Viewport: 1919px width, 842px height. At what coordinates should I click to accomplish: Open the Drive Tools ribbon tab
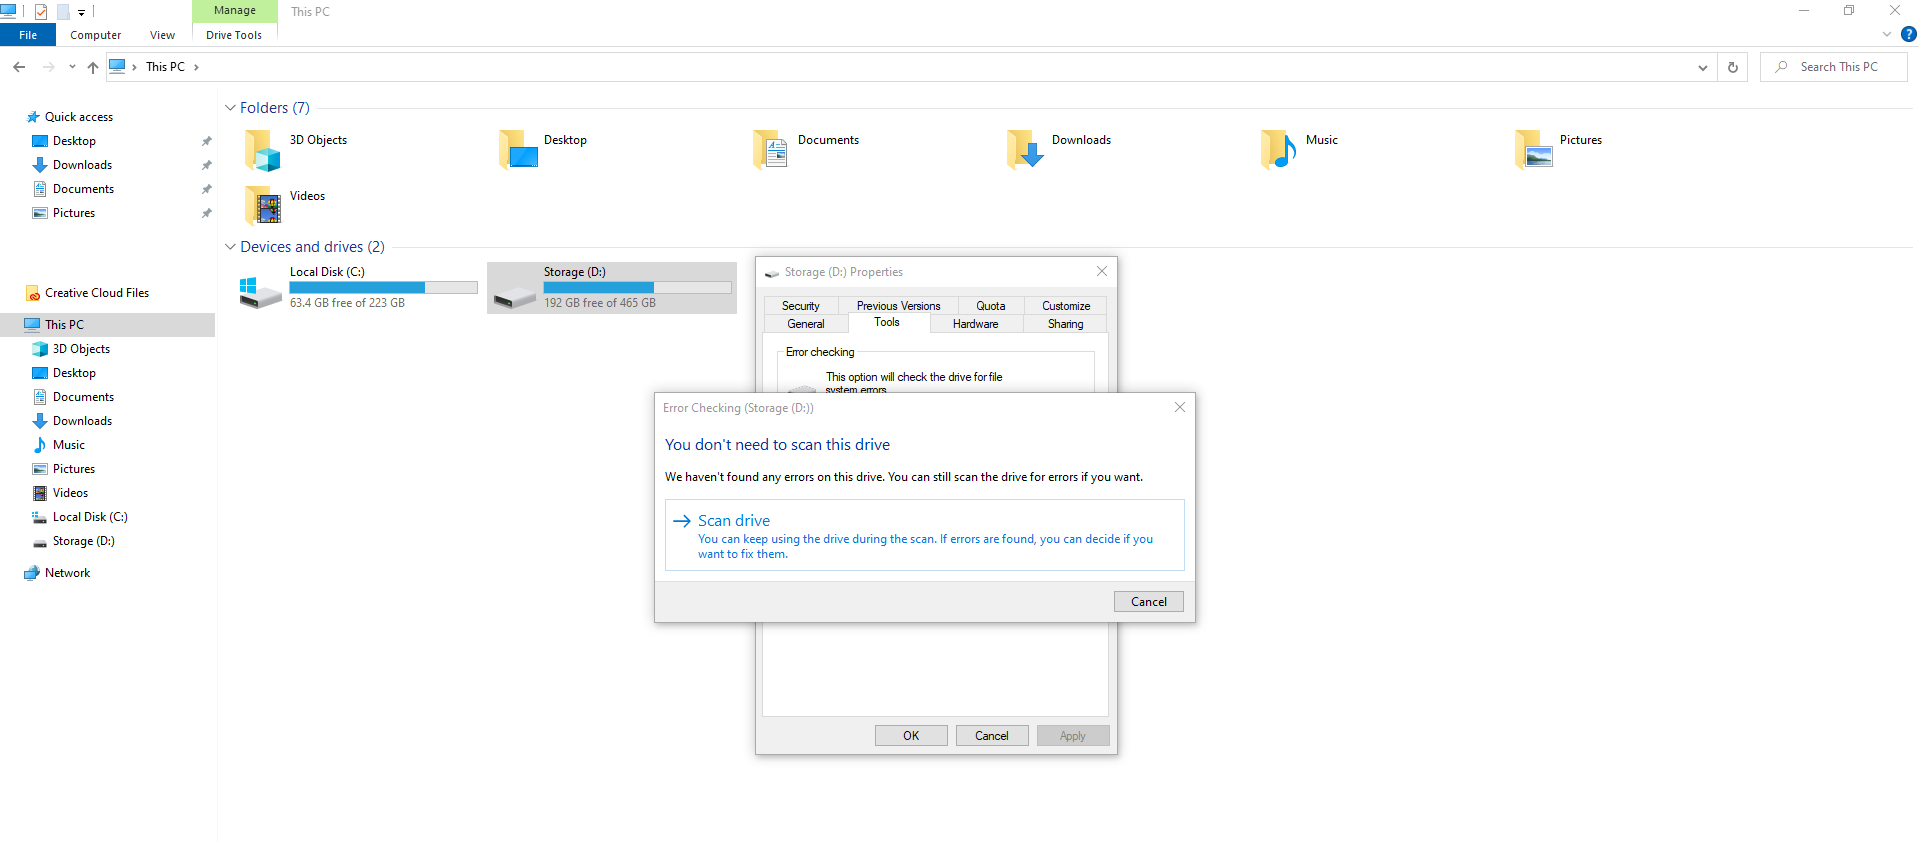point(234,35)
